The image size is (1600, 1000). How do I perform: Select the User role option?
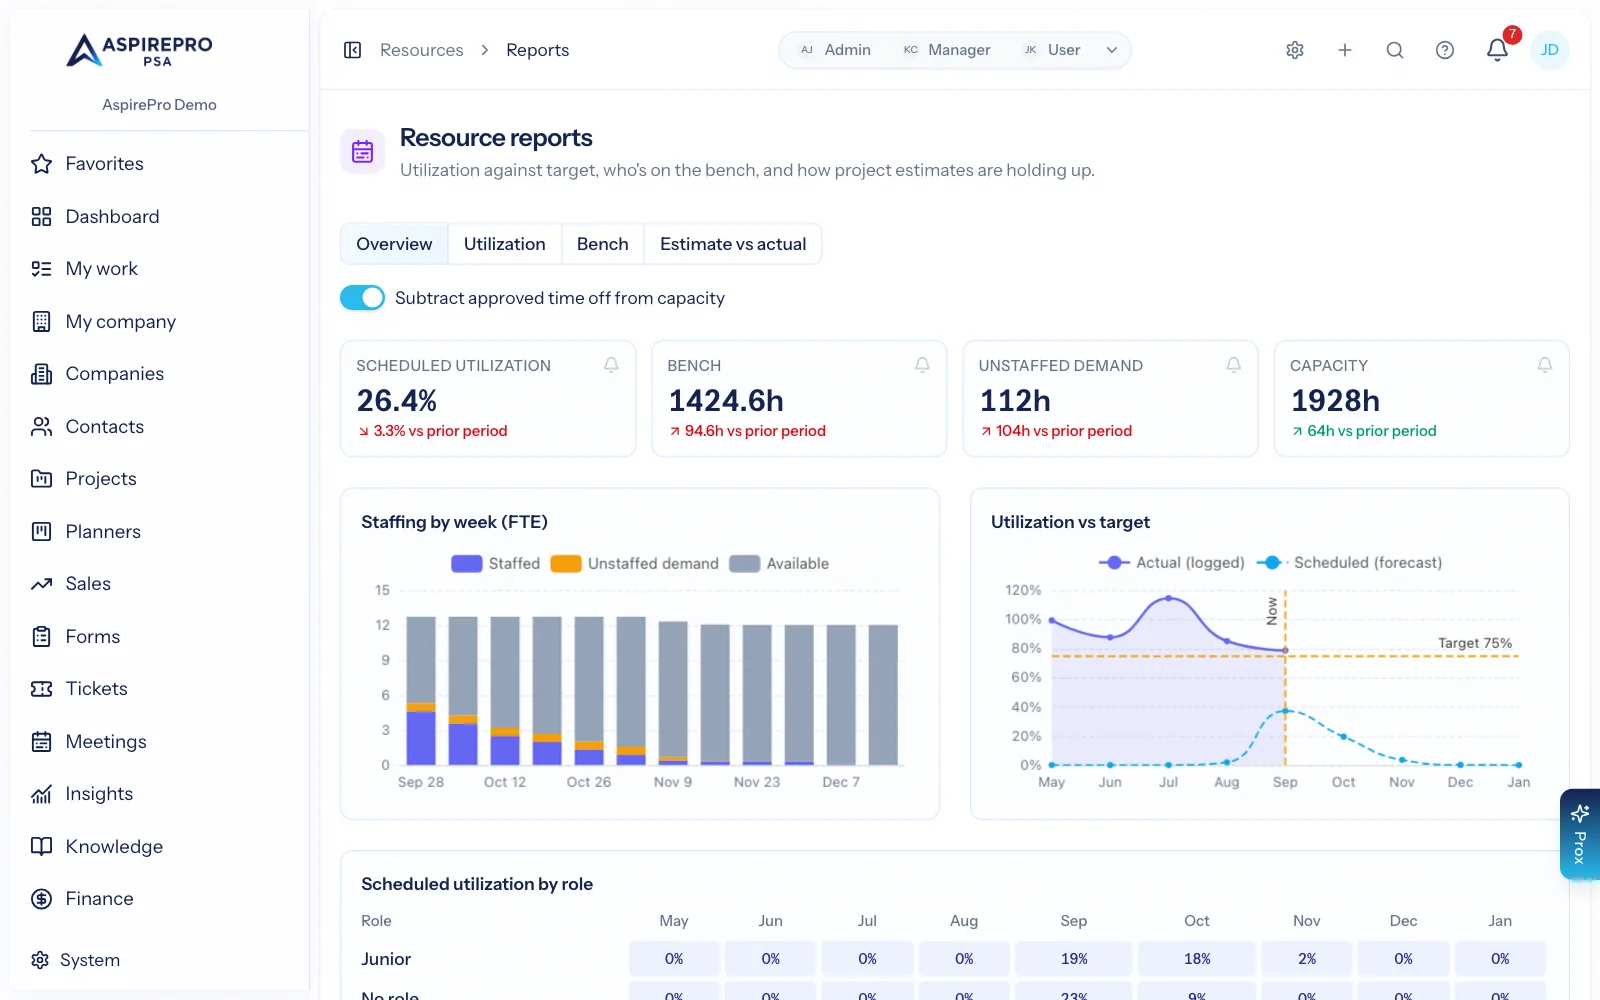(x=1052, y=50)
